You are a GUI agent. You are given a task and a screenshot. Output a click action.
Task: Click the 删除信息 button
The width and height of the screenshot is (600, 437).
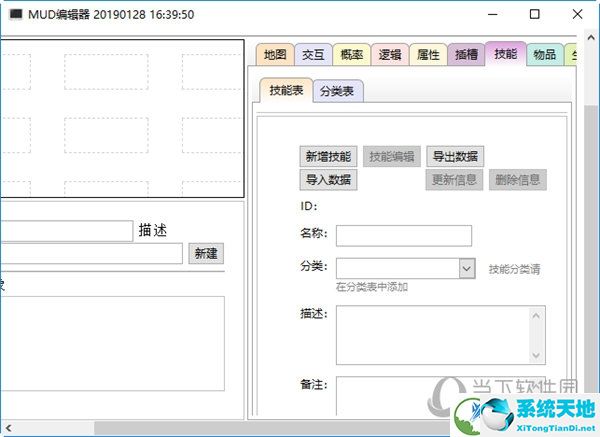(x=518, y=180)
